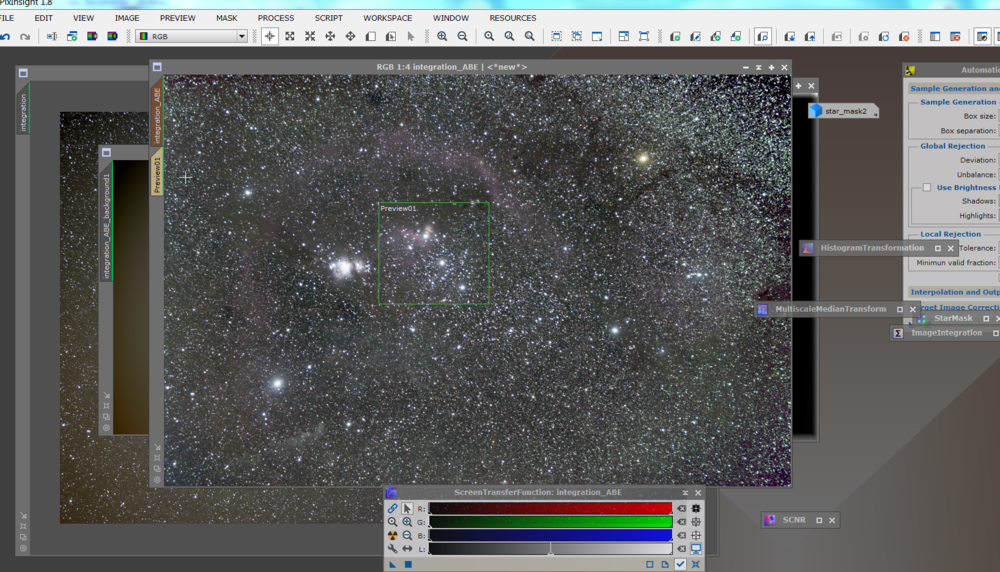This screenshot has width=1000, height=572.
Task: Toggle STF Enable screen monitor icon
Action: [696, 548]
